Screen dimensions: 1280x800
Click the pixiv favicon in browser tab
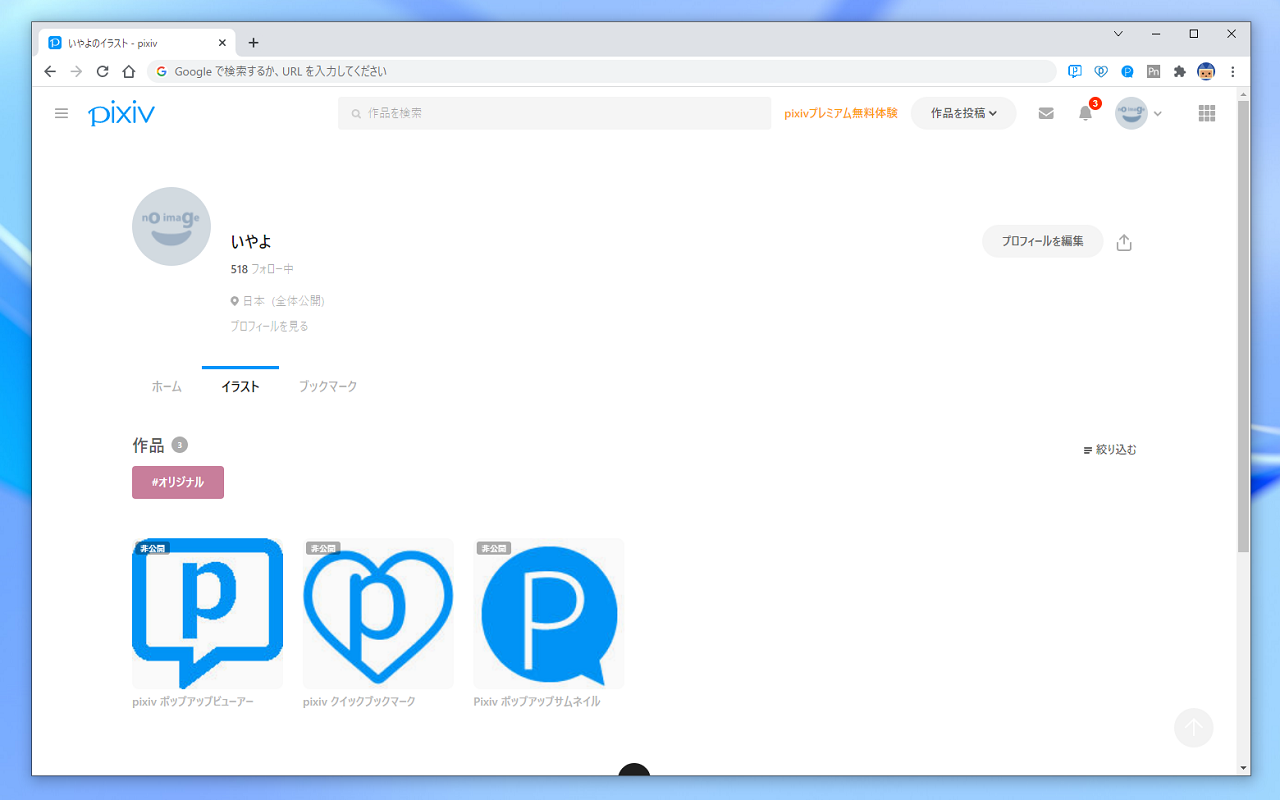[55, 43]
